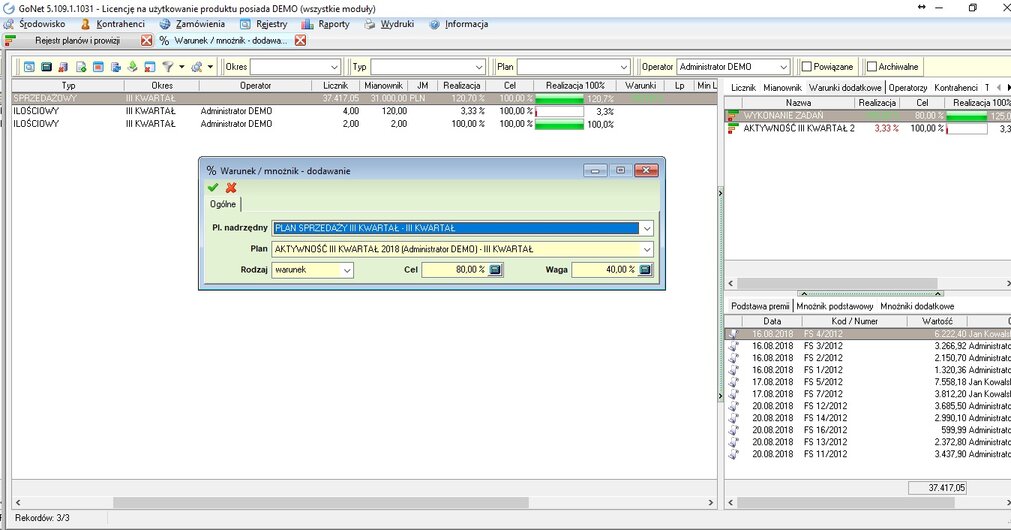
Task: Click the add-document icon with green plus
Action: (x=81, y=66)
